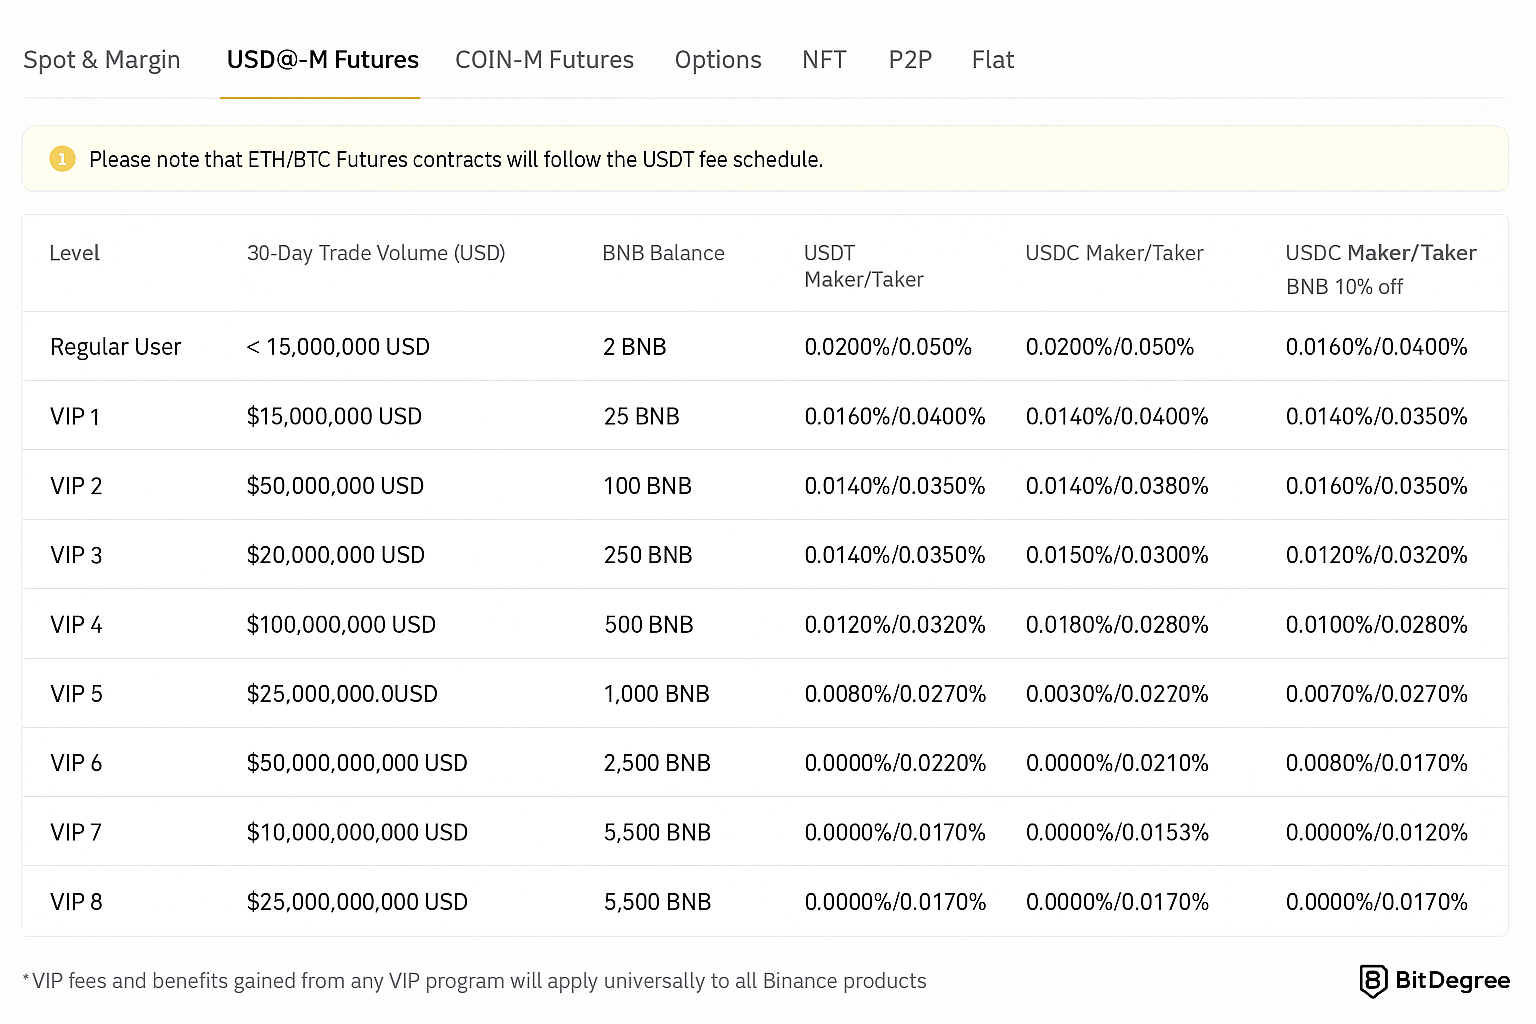The image size is (1536, 1024).
Task: Open the Spot & Margin tab
Action: [x=102, y=60]
